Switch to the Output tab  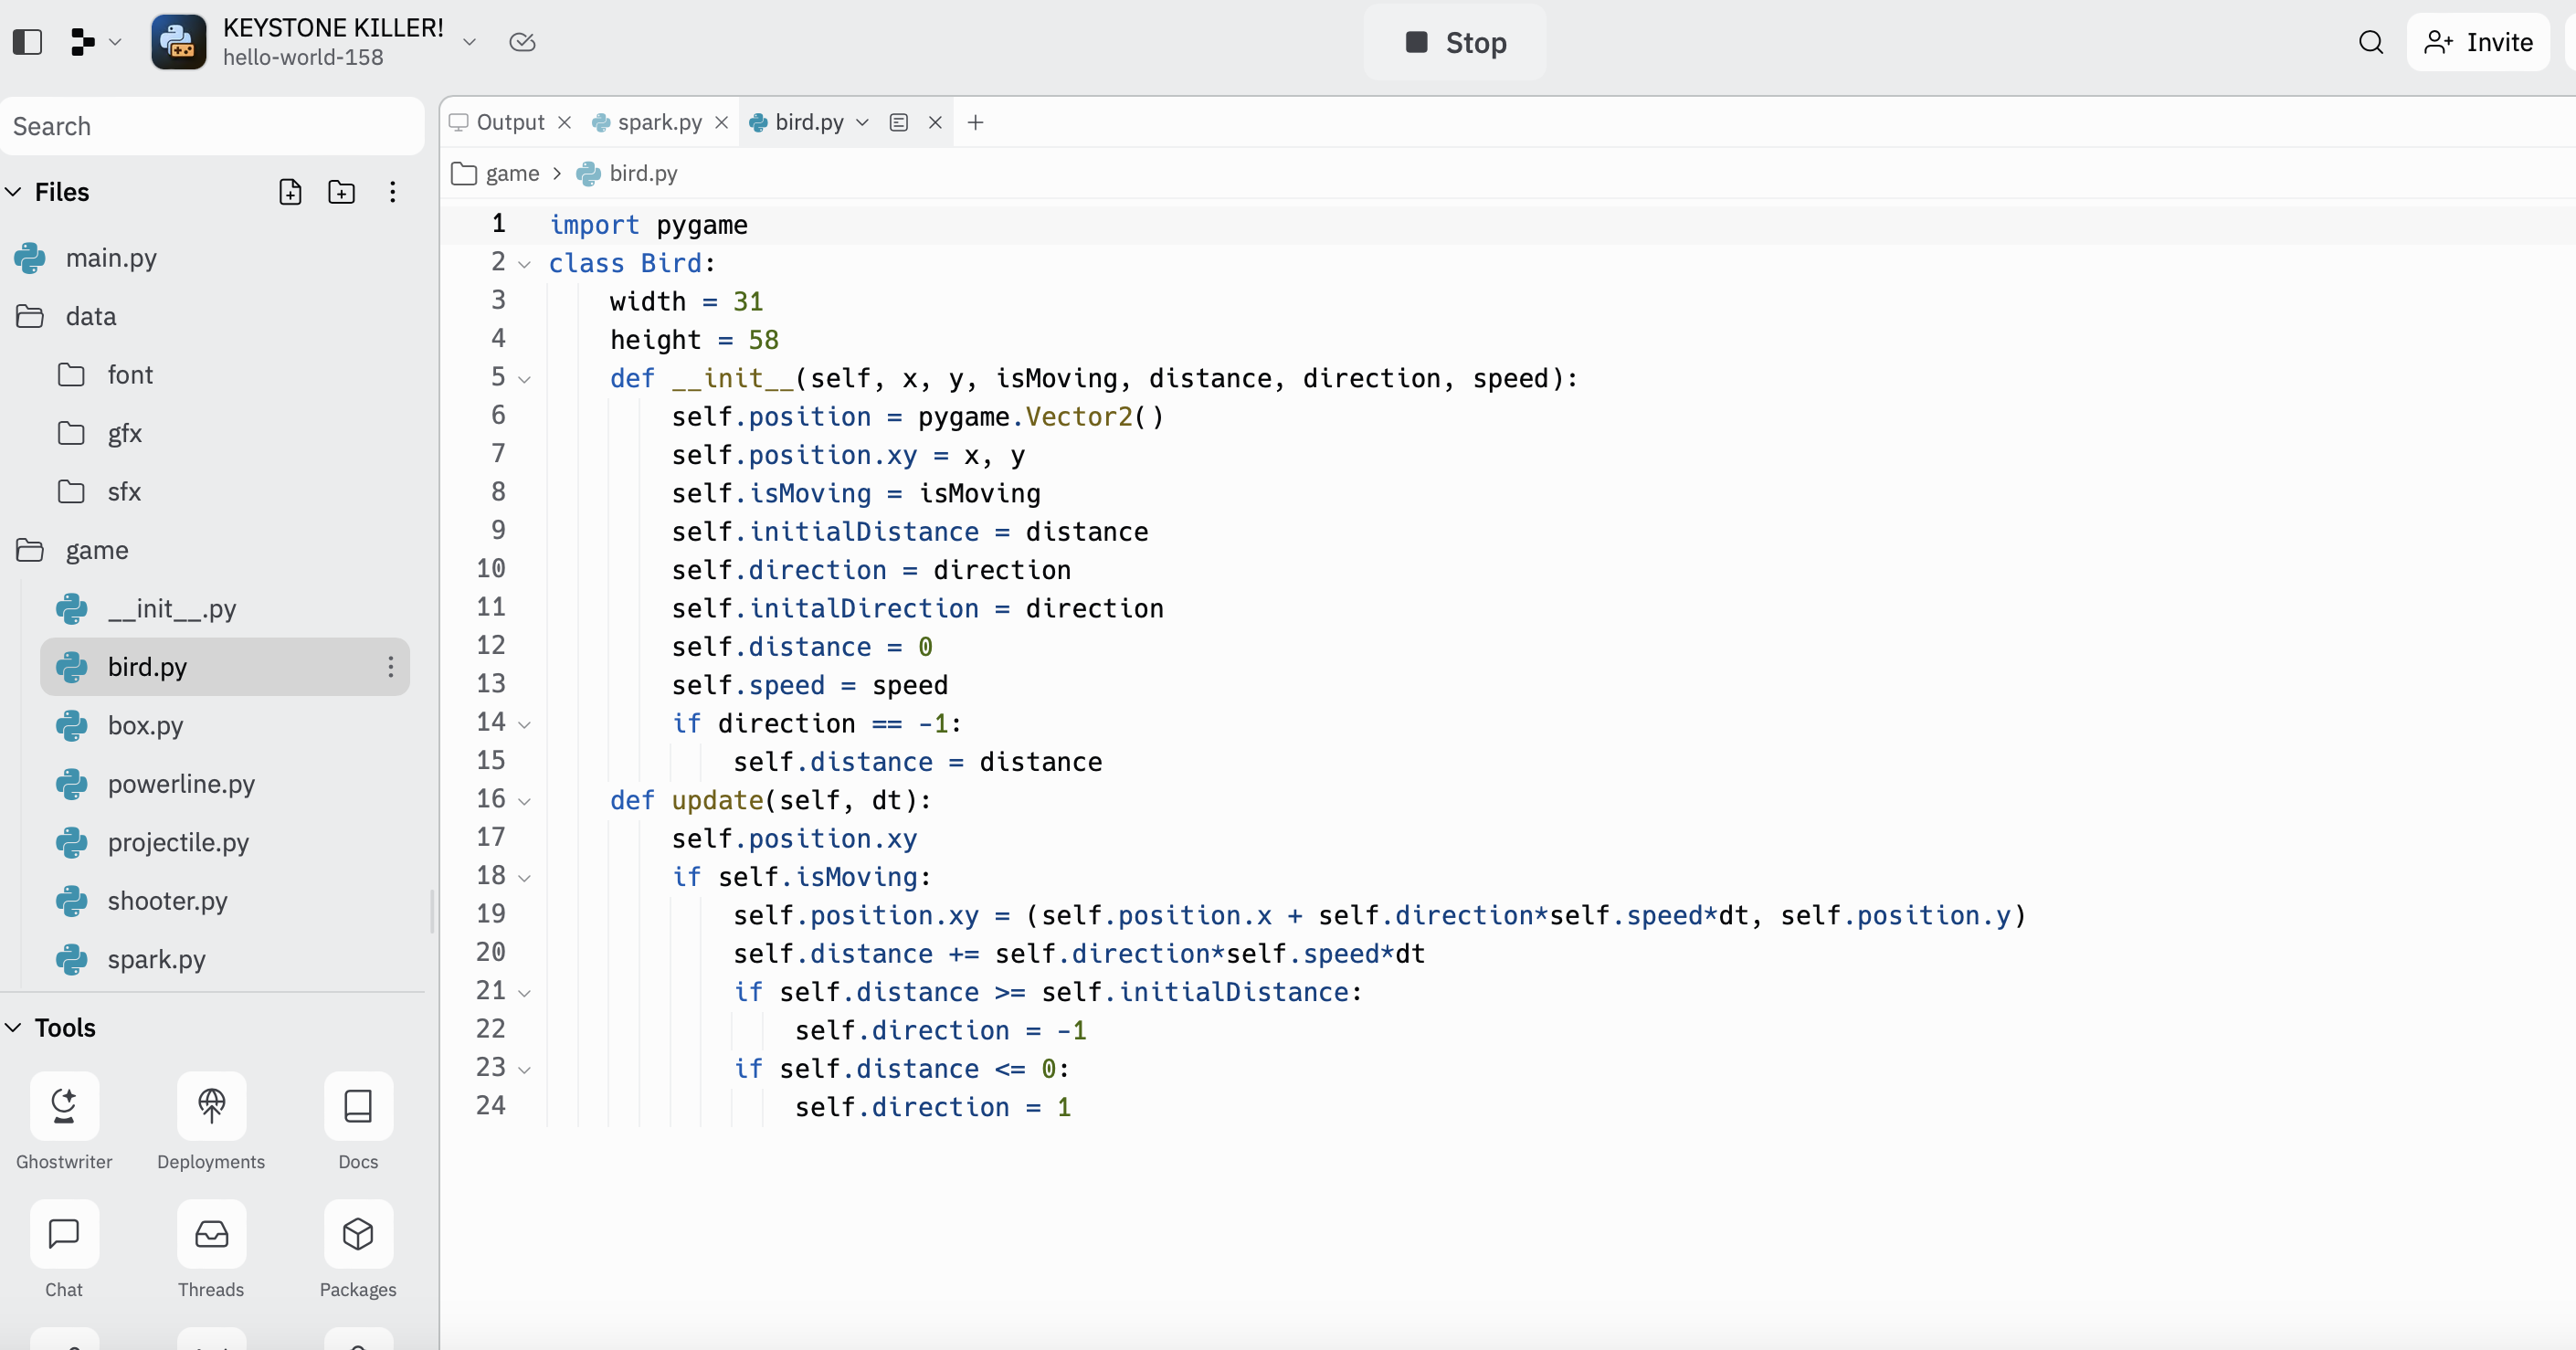(x=509, y=122)
